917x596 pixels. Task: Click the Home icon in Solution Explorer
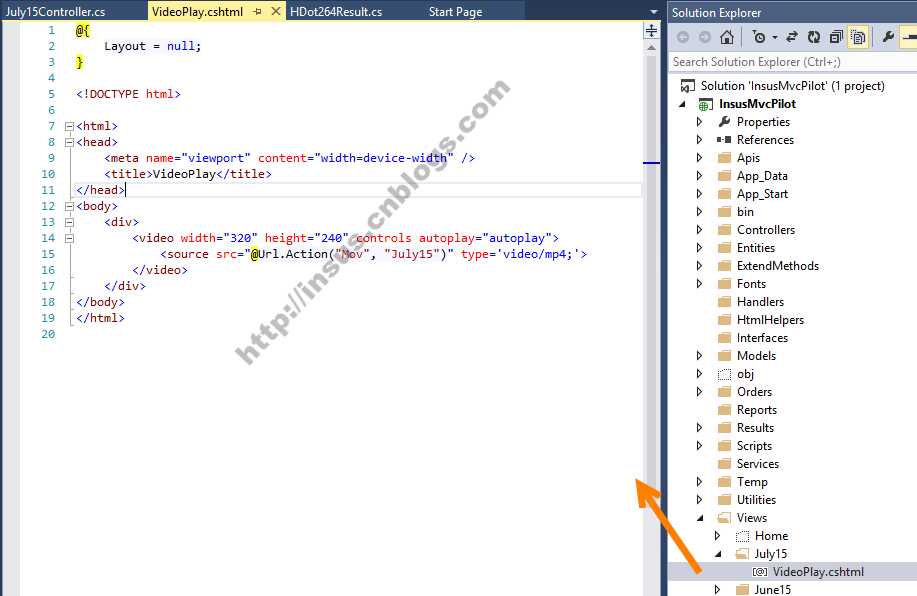pyautogui.click(x=727, y=37)
